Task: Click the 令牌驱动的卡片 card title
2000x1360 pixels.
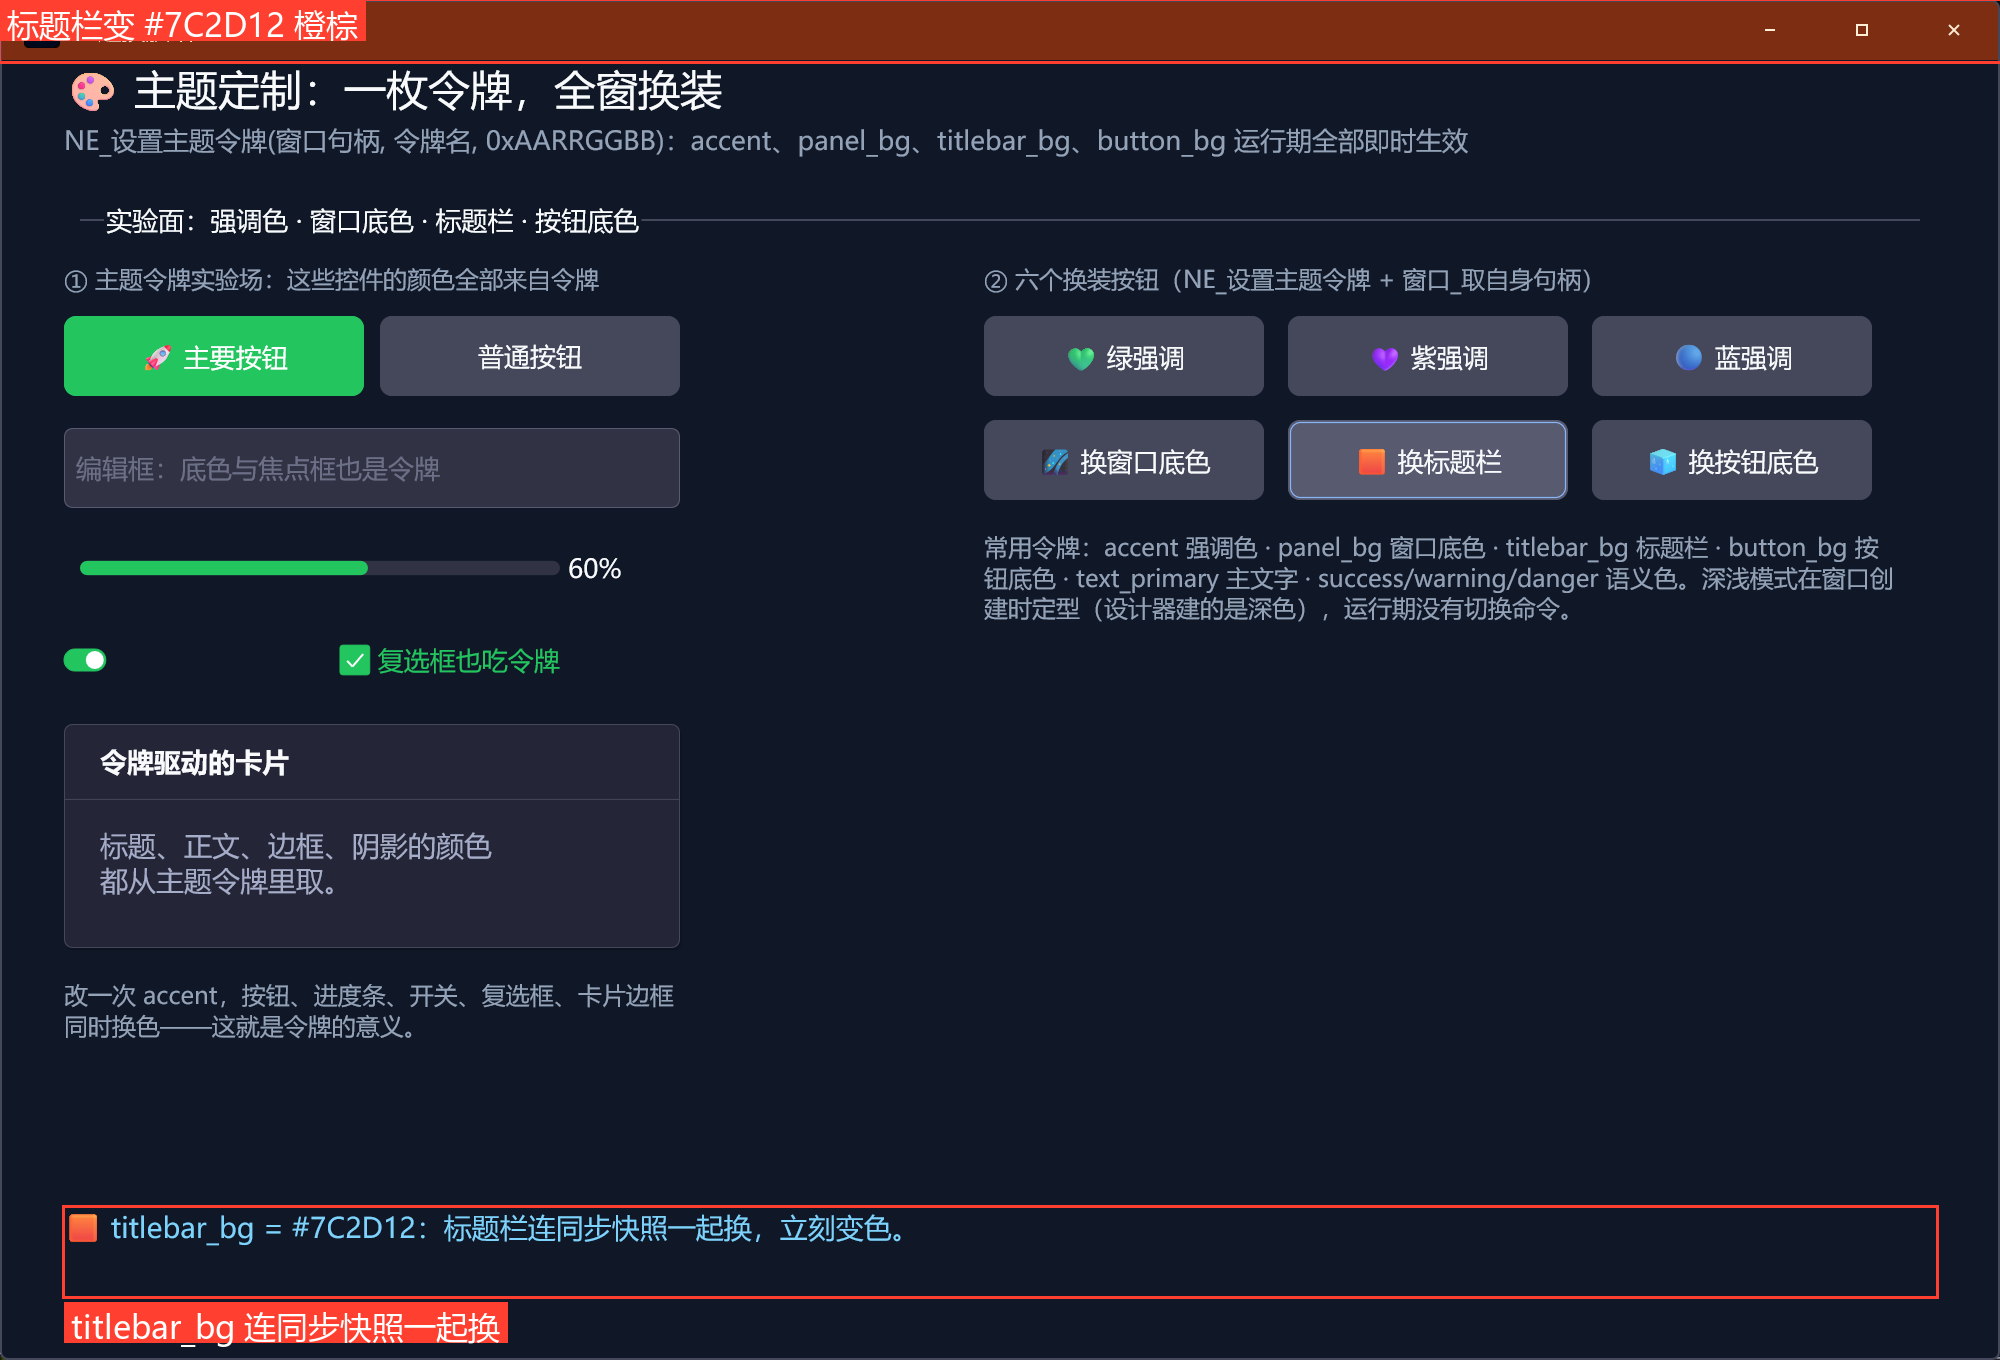Action: click(x=194, y=763)
